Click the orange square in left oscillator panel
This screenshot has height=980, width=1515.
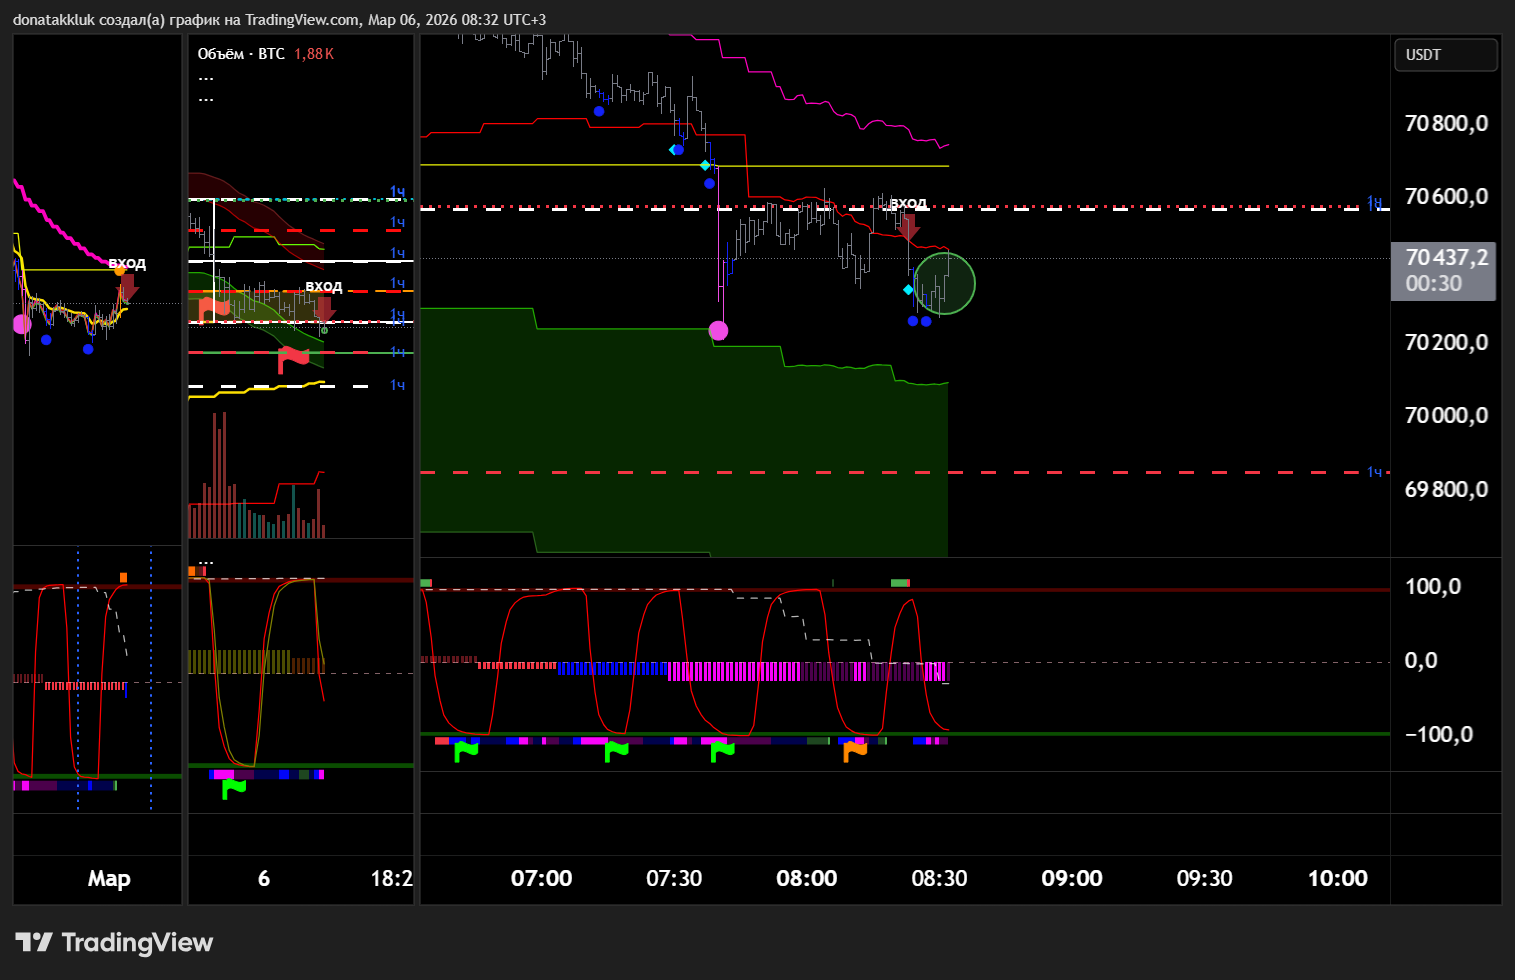(124, 577)
